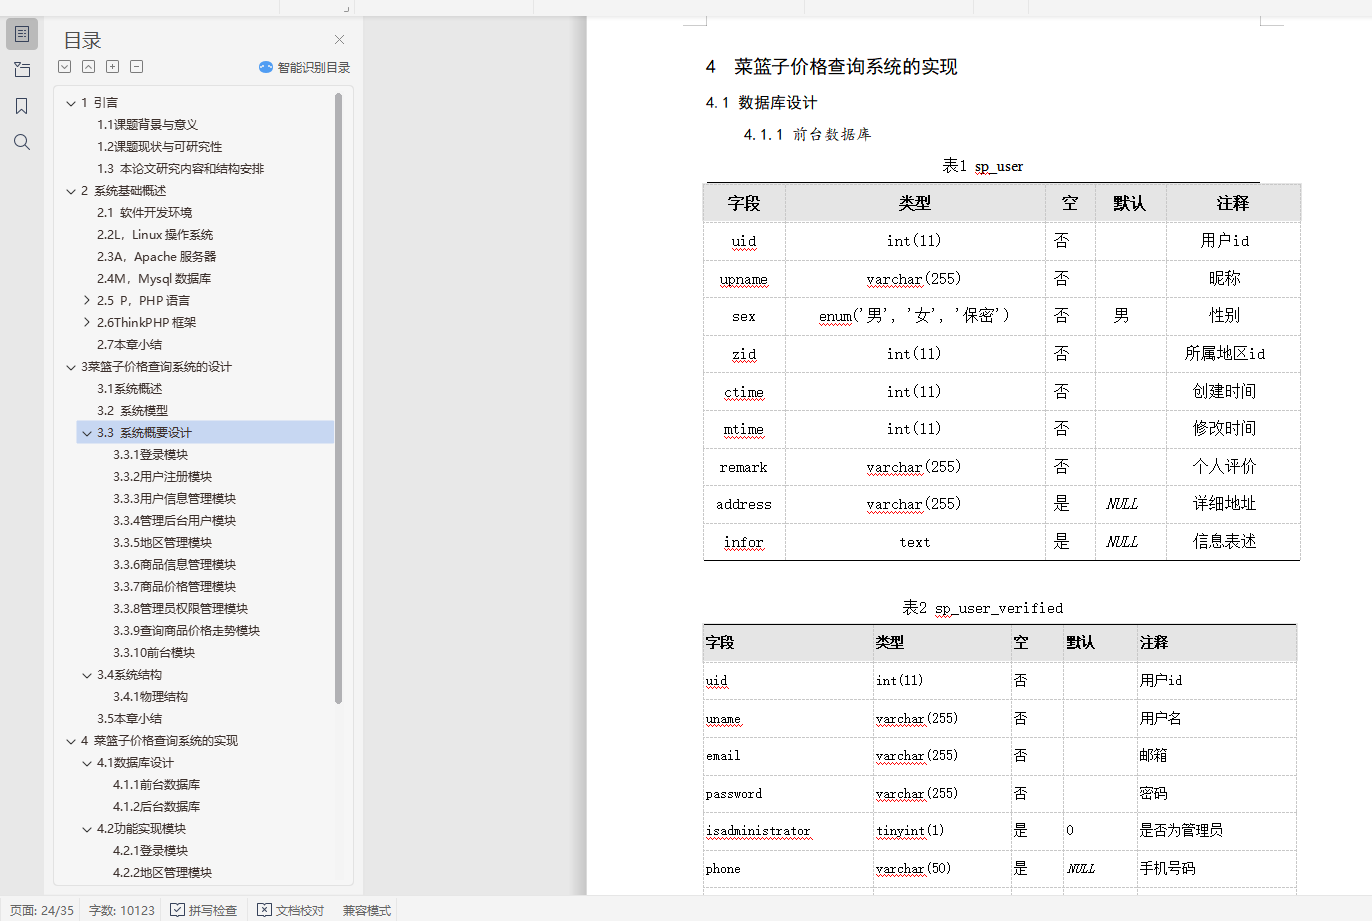This screenshot has width=1372, height=921.
Task: Open 2.3A，Apache 服务器 outline entry
Action: pyautogui.click(x=156, y=257)
